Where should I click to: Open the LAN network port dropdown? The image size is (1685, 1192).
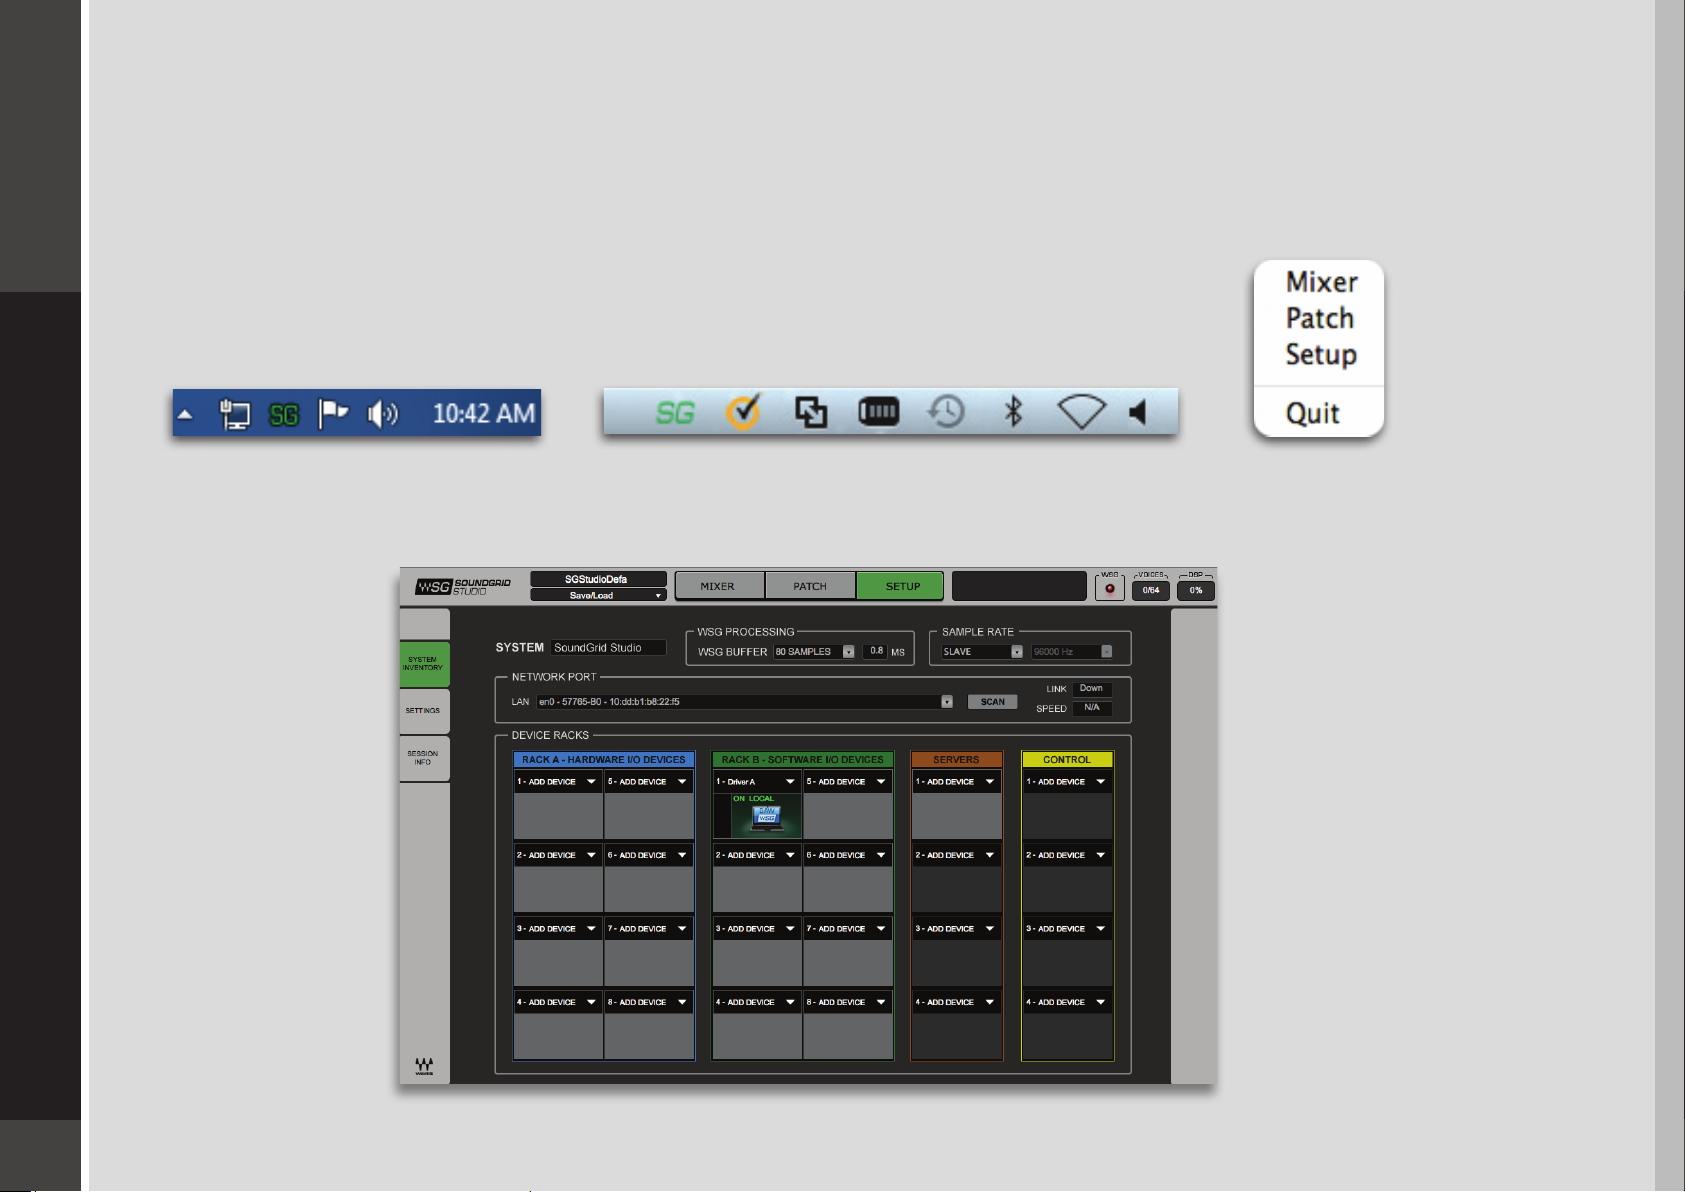(x=744, y=702)
